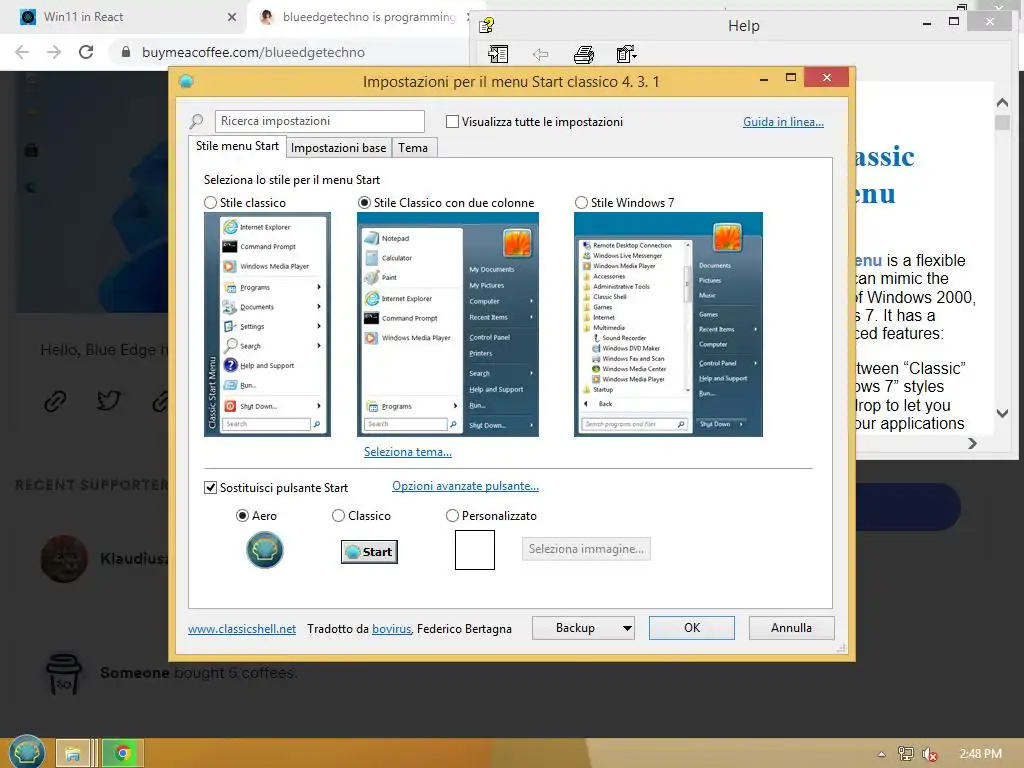Click the browser reload icon
Screen dimensions: 1024x768
click(86, 52)
